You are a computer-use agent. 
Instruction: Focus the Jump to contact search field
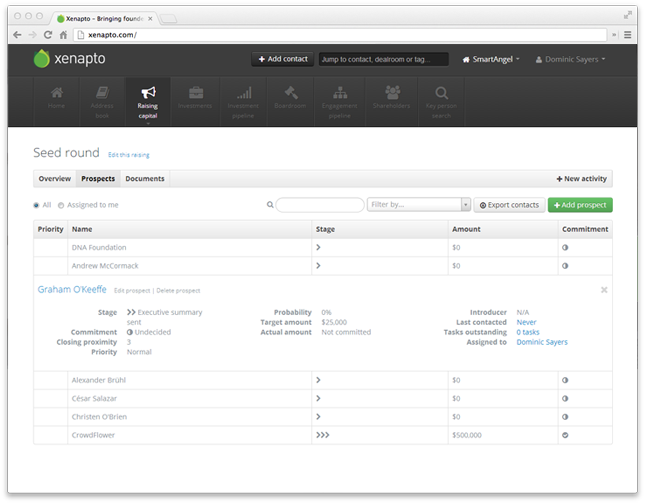click(x=383, y=59)
